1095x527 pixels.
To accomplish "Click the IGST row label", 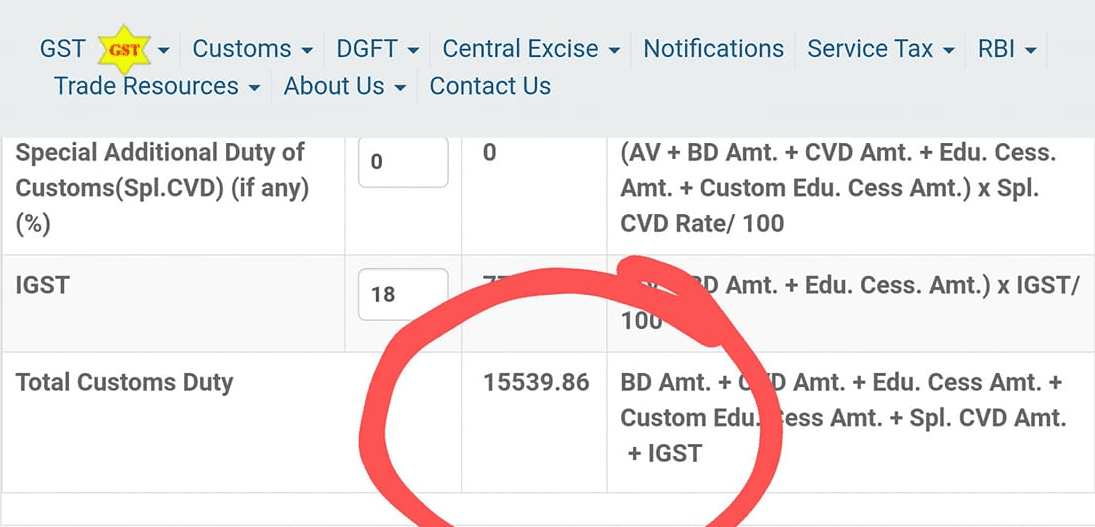I will (42, 284).
